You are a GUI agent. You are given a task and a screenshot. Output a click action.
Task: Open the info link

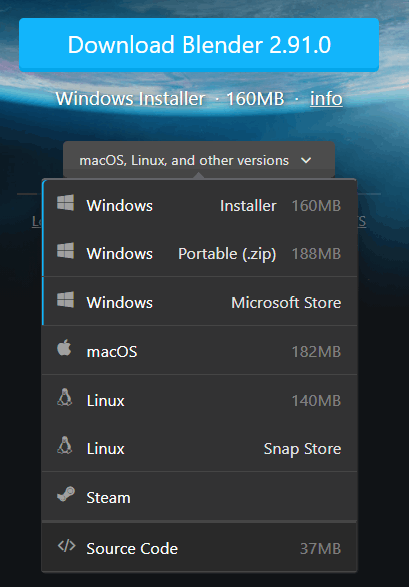326,99
